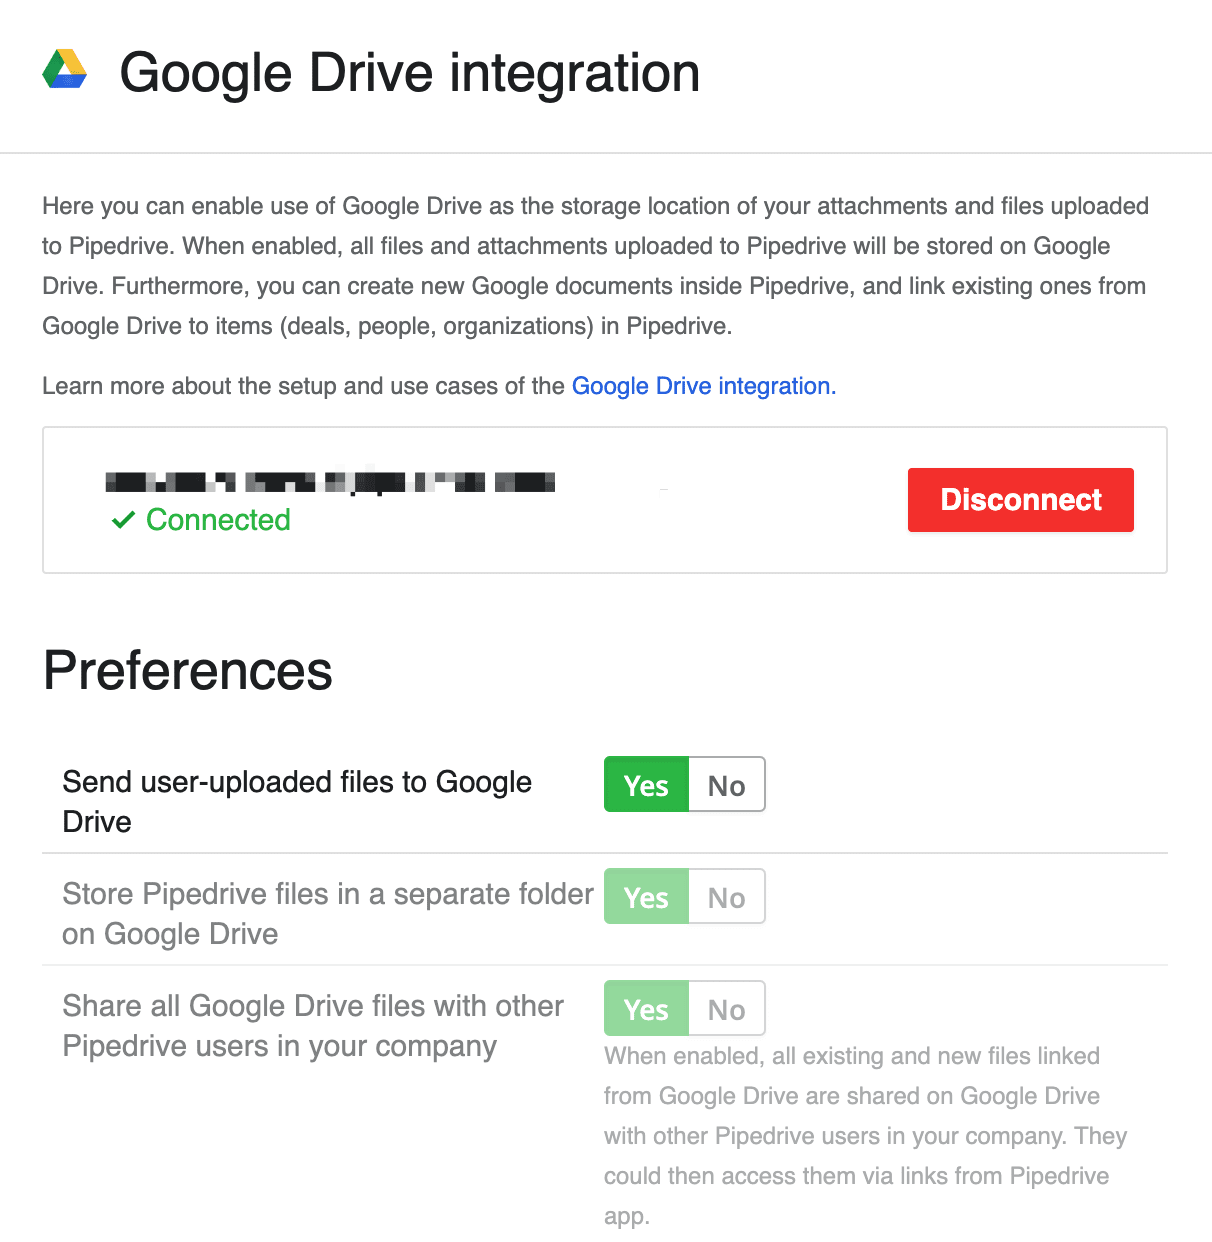This screenshot has height=1242, width=1212.
Task: Click Yes on 'Send user-uploaded files' toggle
Action: coord(645,785)
